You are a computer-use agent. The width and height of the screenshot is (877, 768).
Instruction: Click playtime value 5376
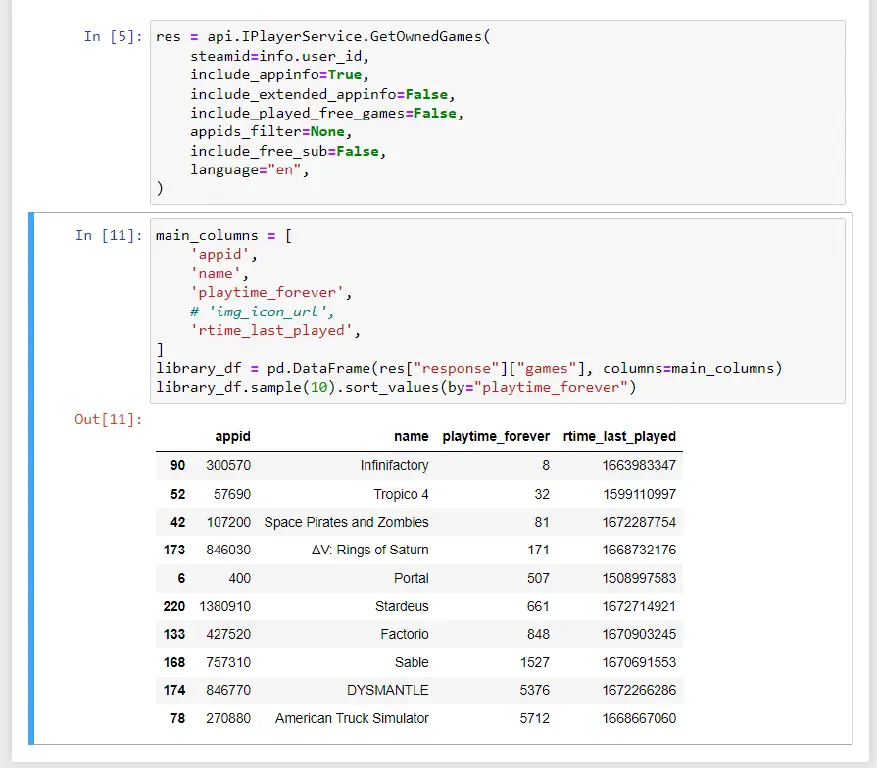click(x=535, y=690)
